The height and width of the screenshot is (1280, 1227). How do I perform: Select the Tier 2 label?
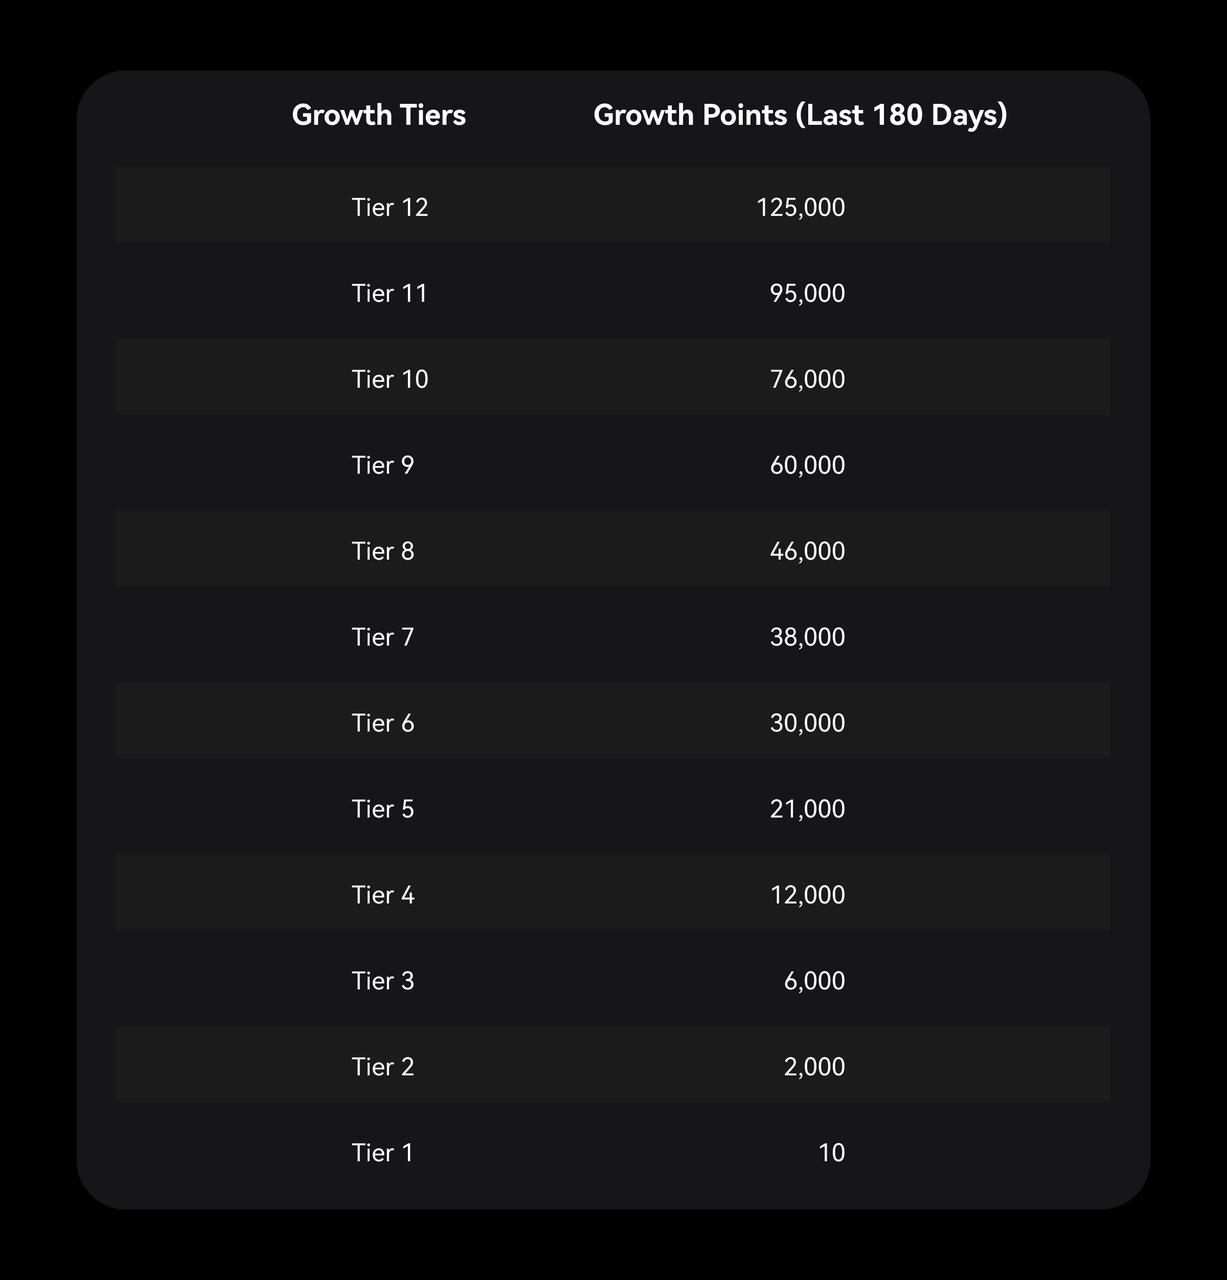pos(382,1067)
